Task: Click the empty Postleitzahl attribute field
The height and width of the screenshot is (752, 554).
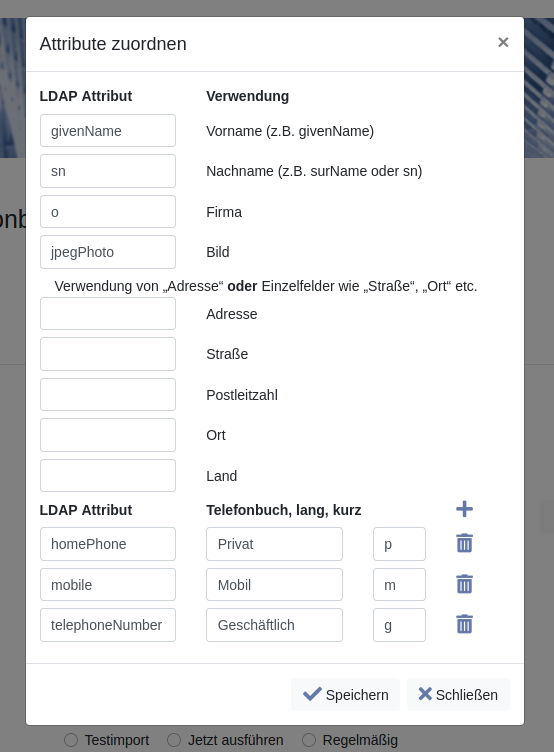Action: click(108, 395)
